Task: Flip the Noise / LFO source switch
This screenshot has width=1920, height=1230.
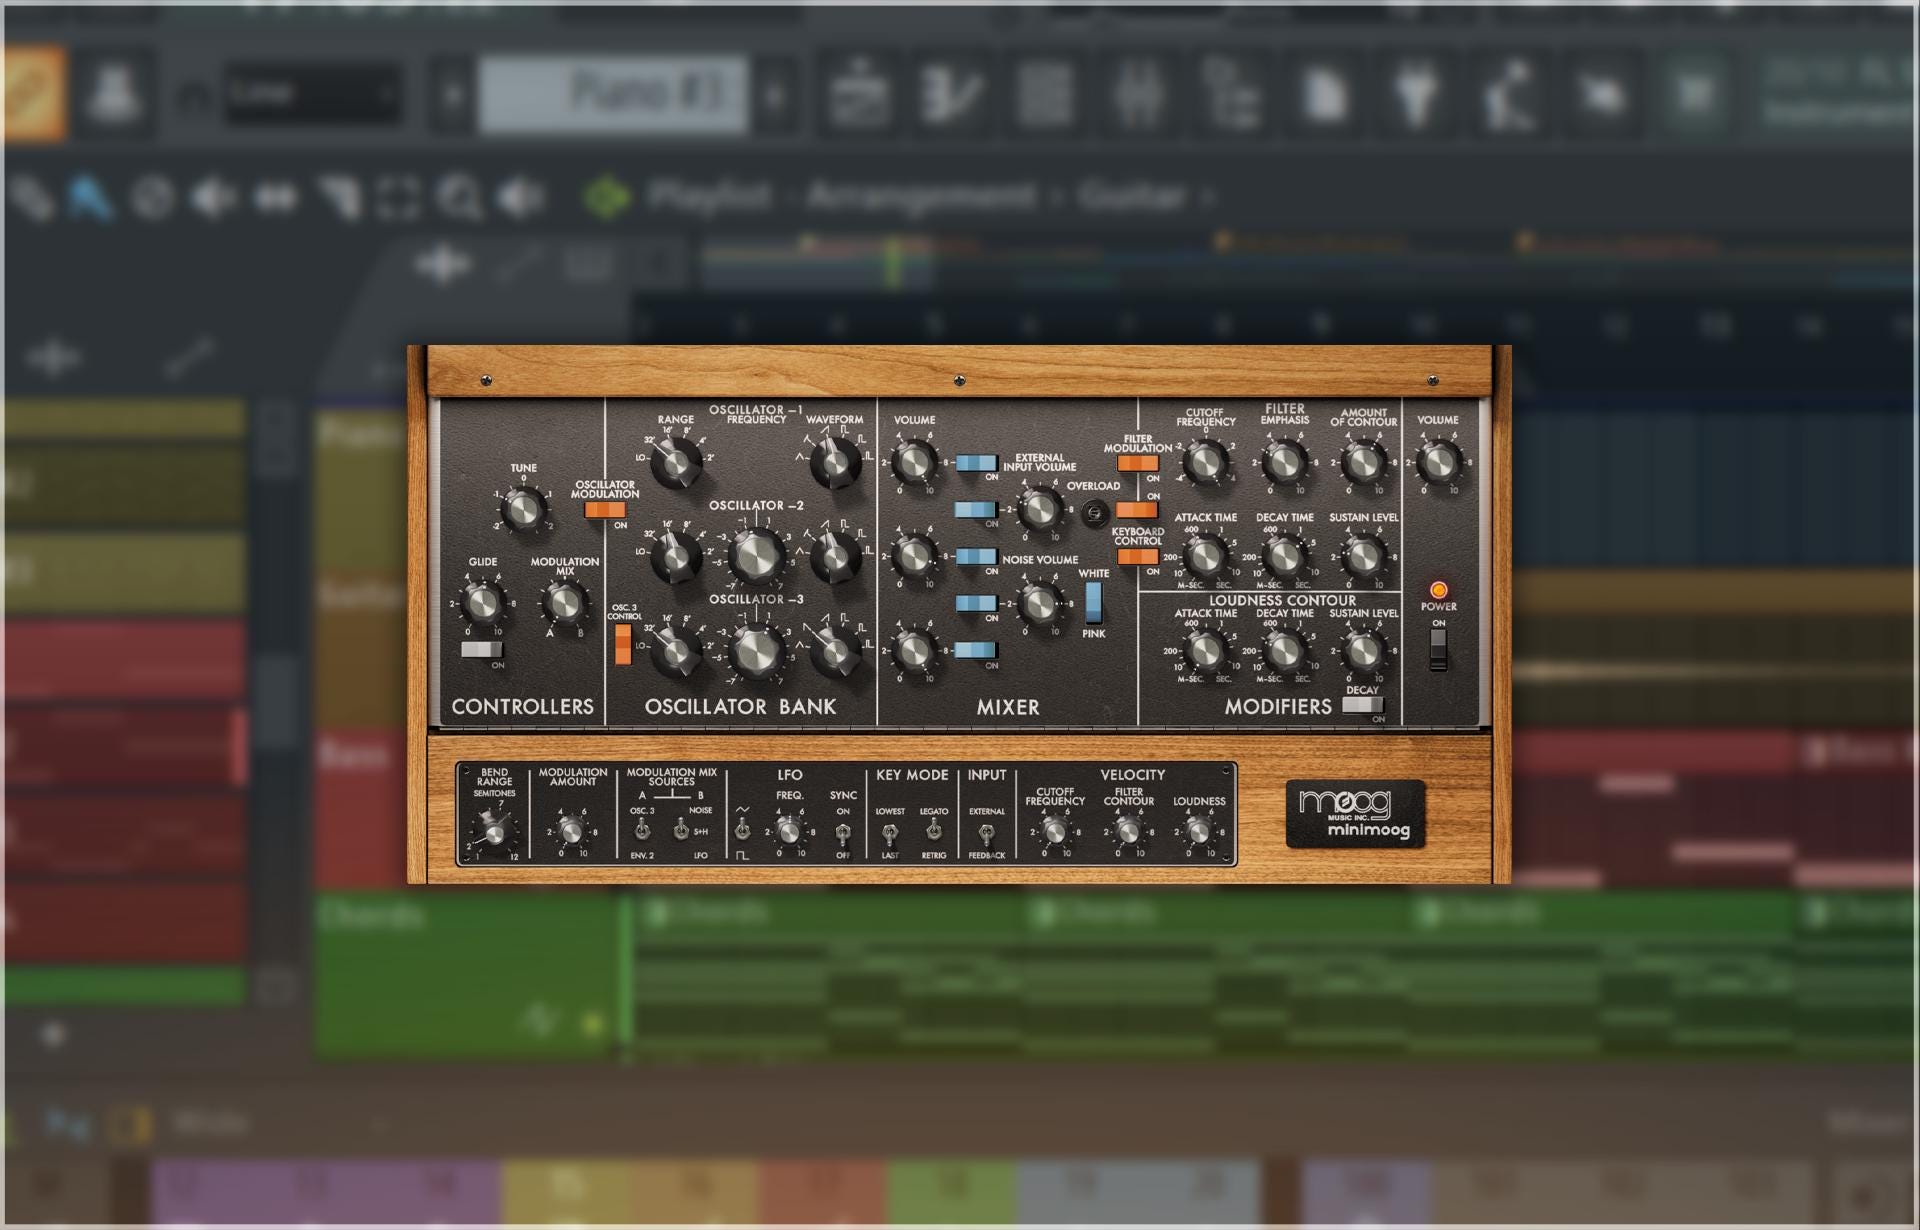Action: 680,831
